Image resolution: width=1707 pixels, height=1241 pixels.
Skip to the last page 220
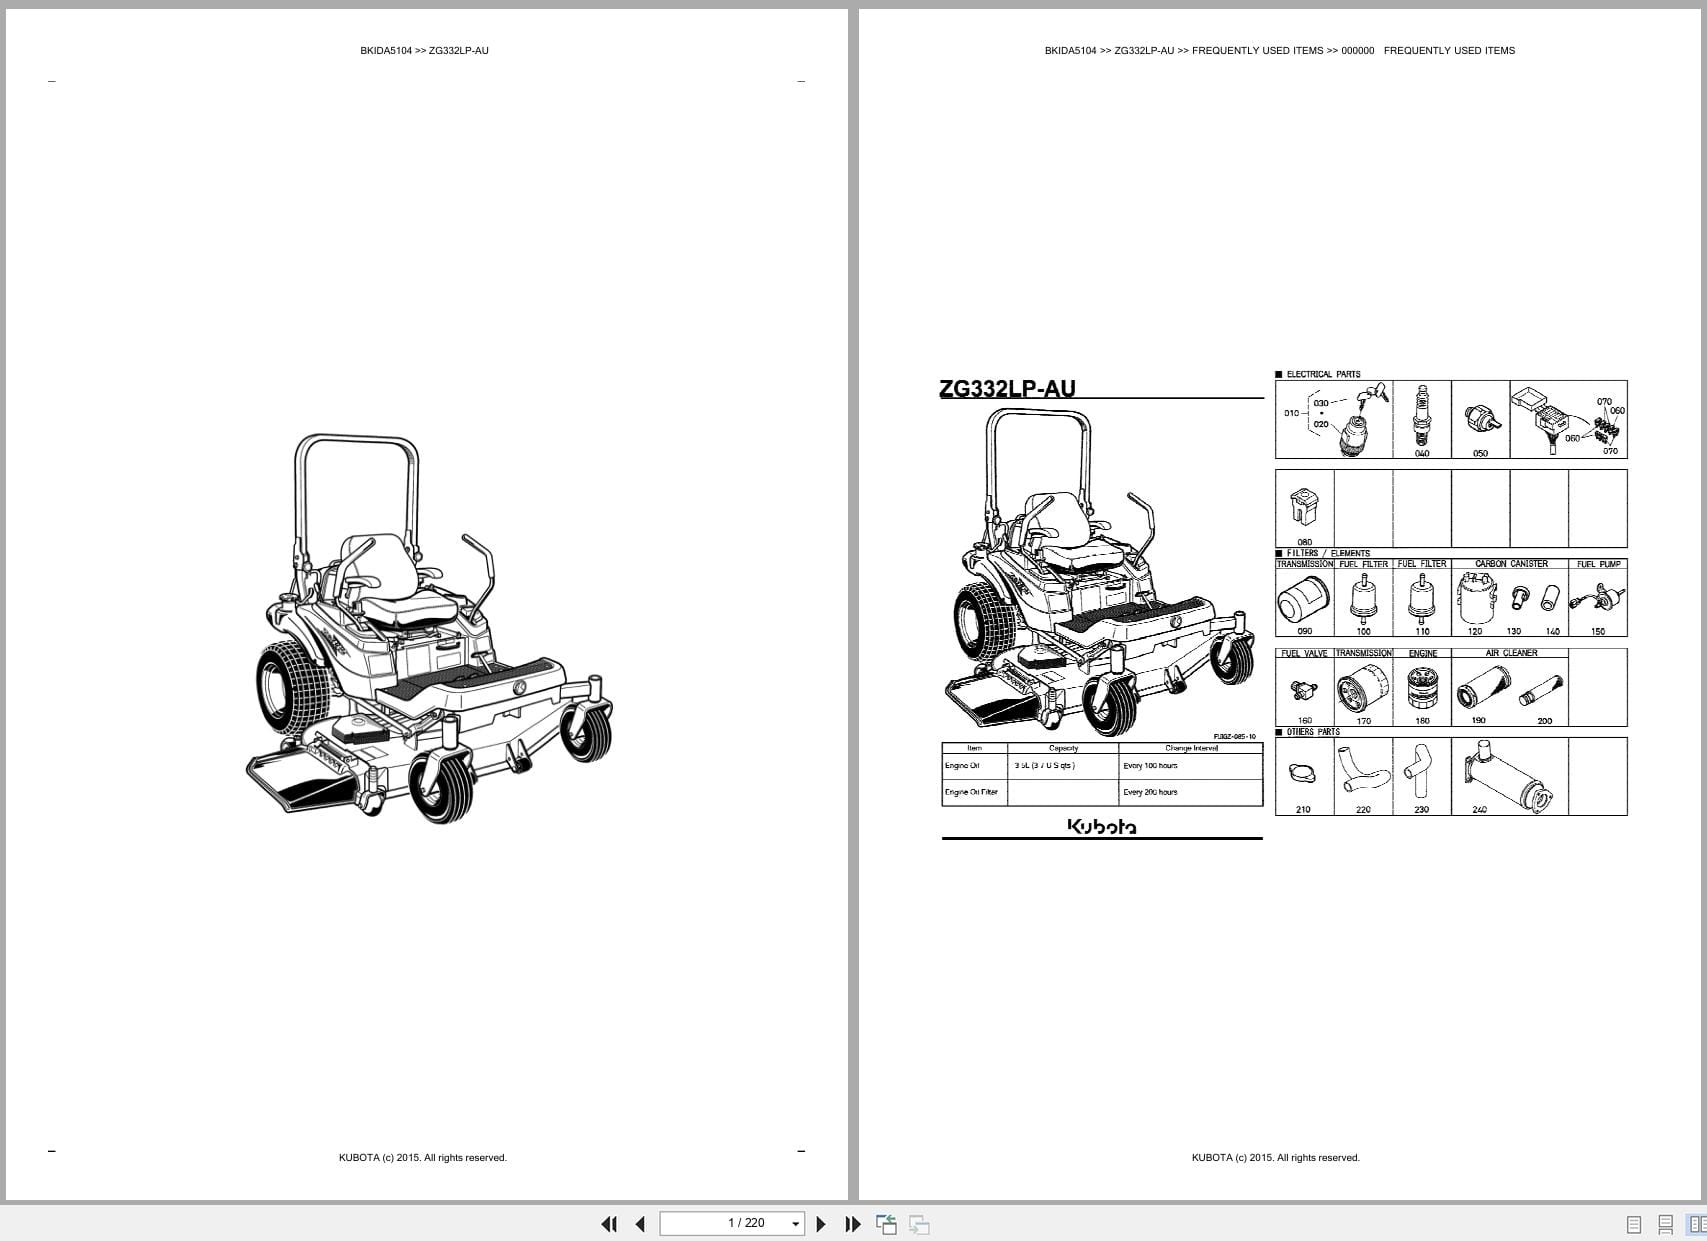852,1223
